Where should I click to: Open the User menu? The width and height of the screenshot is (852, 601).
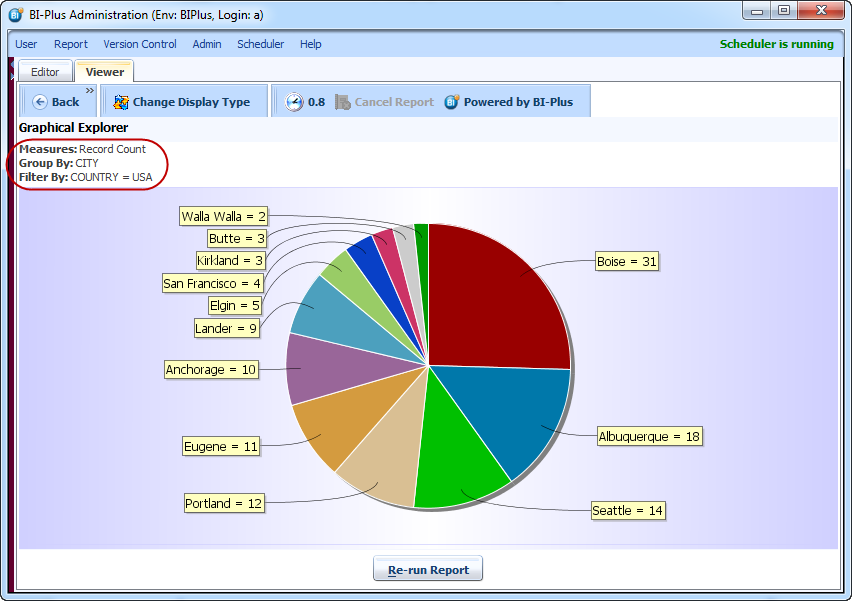pos(26,44)
